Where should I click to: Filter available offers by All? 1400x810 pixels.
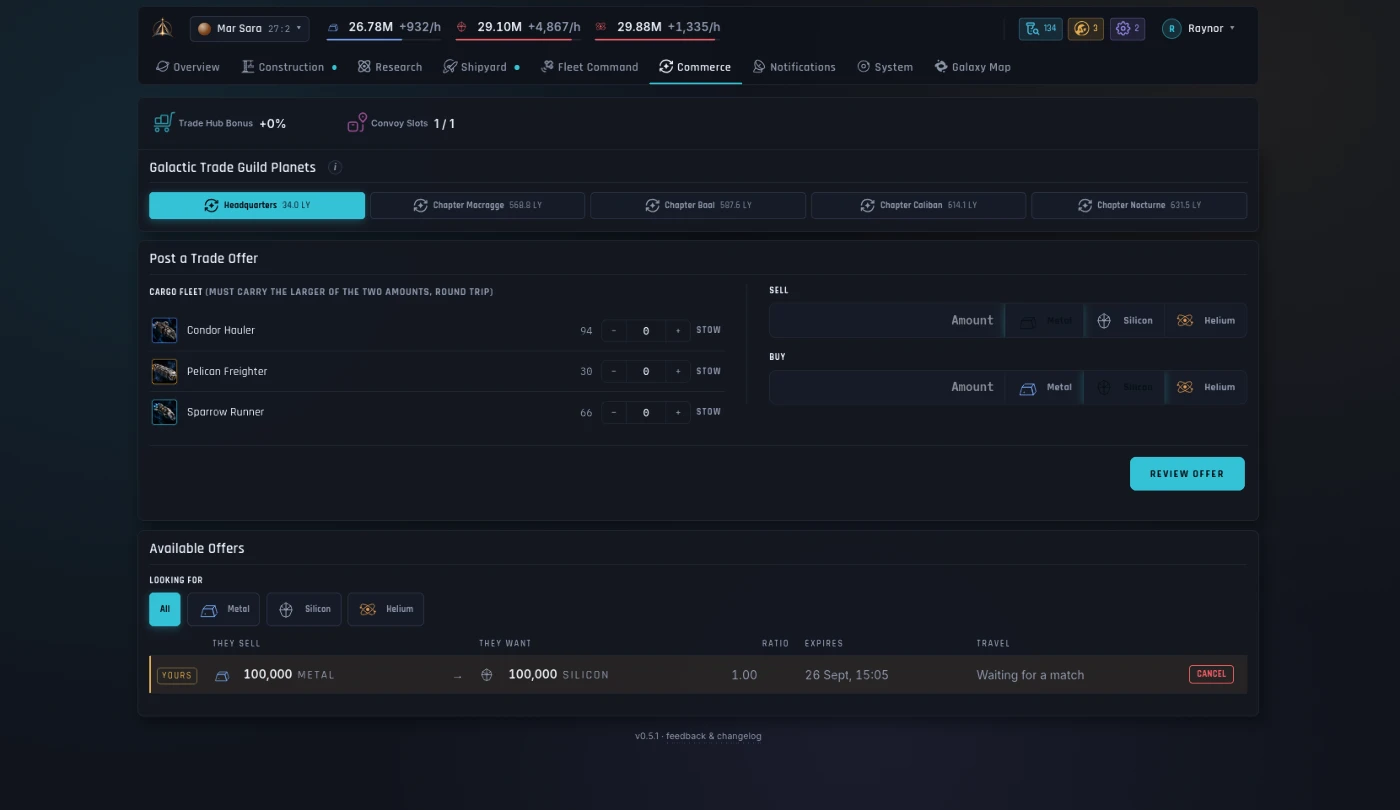pyautogui.click(x=165, y=609)
